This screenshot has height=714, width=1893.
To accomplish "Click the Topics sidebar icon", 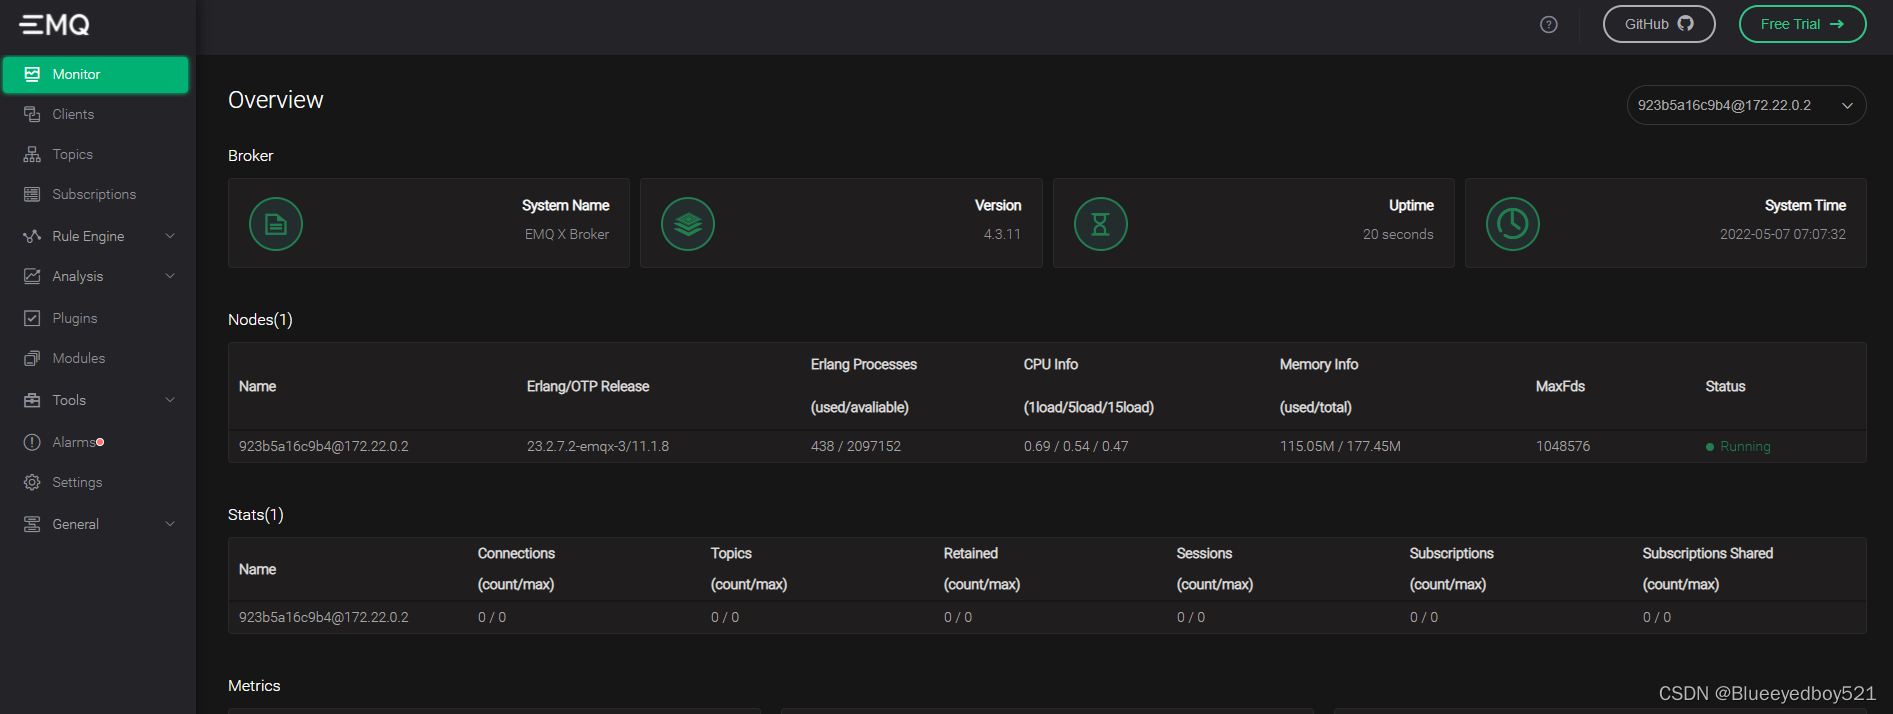I will (x=32, y=154).
